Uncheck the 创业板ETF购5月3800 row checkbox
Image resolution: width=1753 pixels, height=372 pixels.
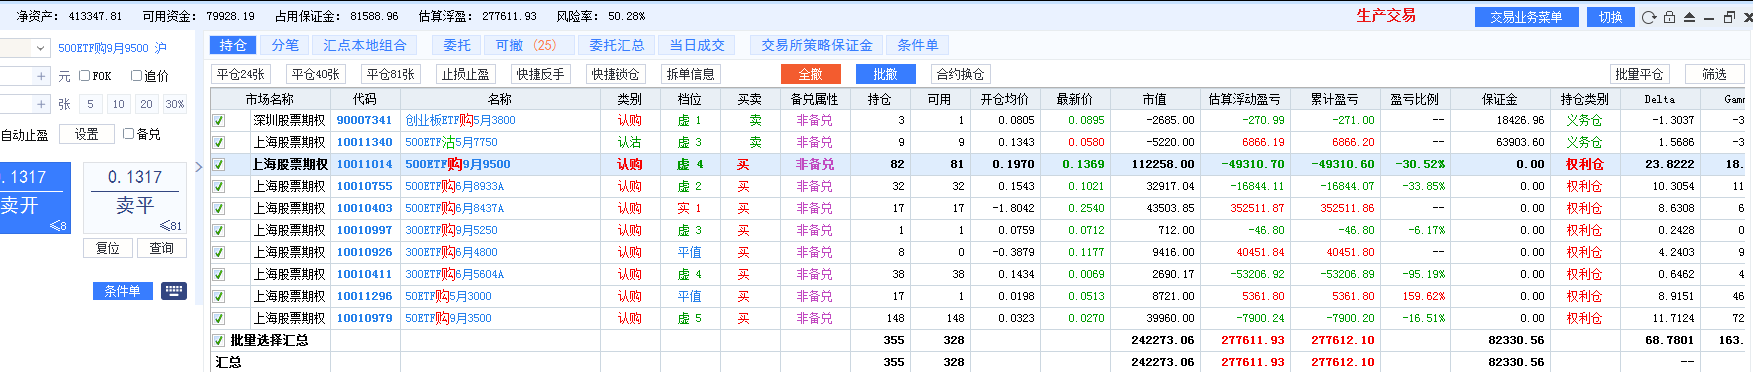tap(219, 120)
